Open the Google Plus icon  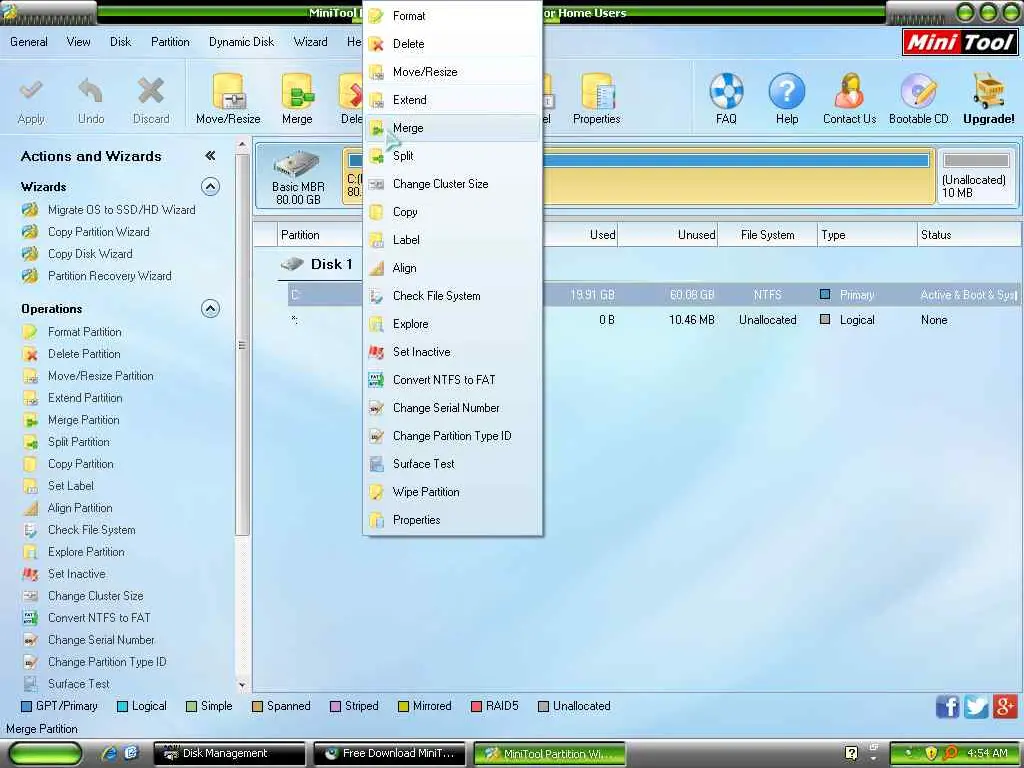[1005, 706]
